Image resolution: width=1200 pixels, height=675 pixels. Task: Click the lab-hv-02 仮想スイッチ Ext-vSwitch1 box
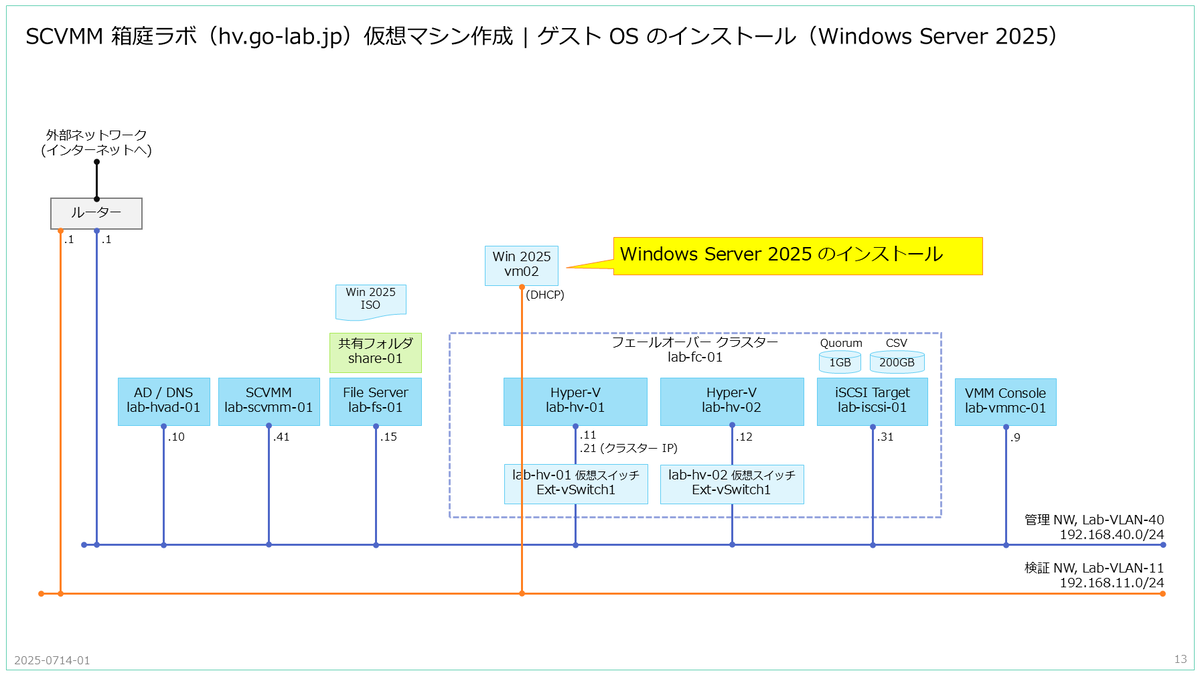click(x=732, y=483)
